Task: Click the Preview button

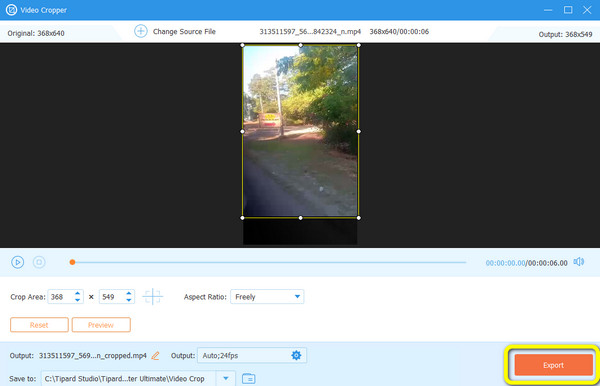Action: pyautogui.click(x=101, y=325)
